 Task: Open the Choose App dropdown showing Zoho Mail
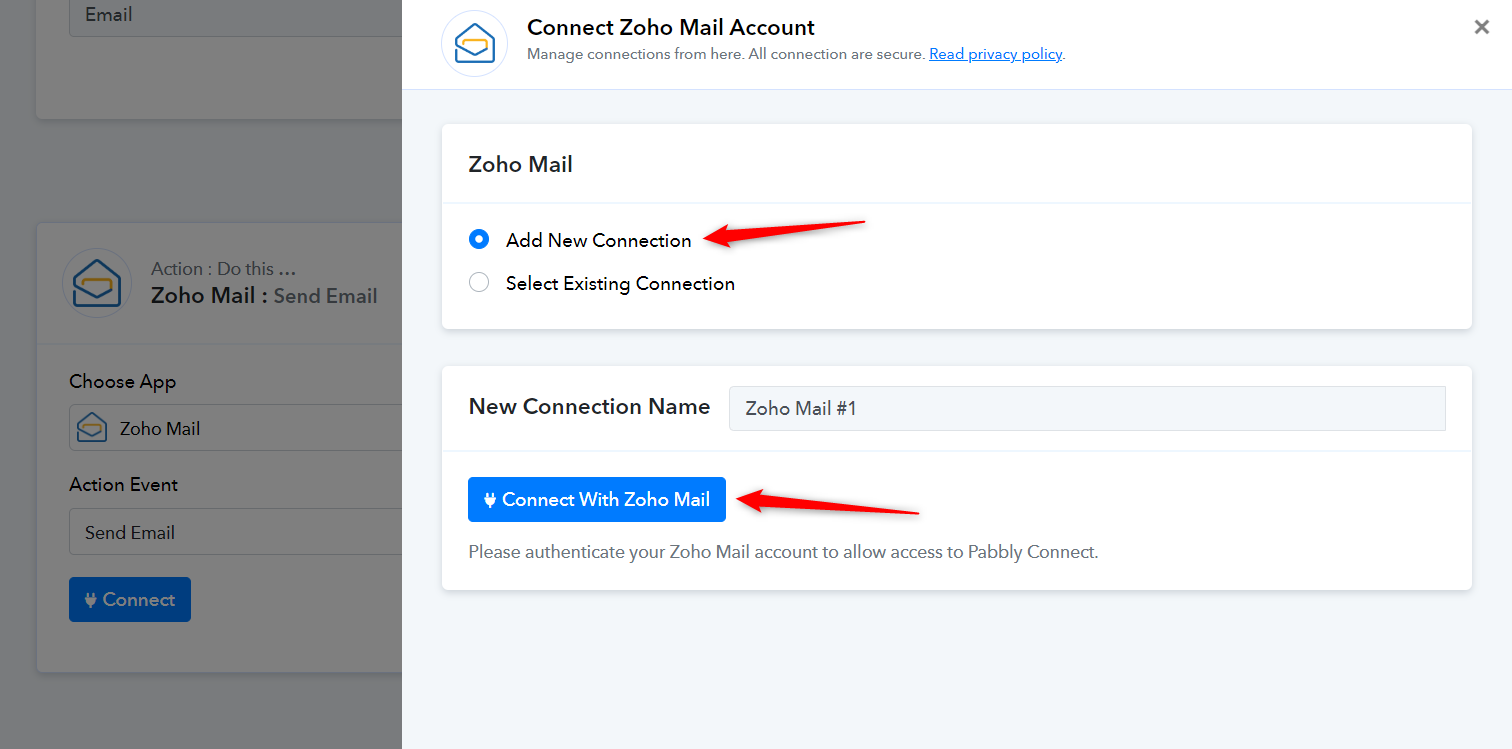[x=235, y=428]
